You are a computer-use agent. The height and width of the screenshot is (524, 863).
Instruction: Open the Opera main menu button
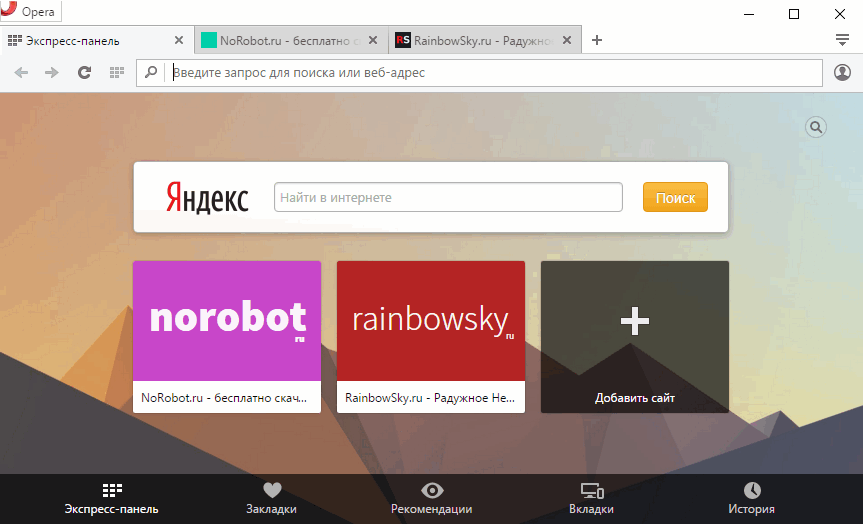pyautogui.click(x=30, y=11)
